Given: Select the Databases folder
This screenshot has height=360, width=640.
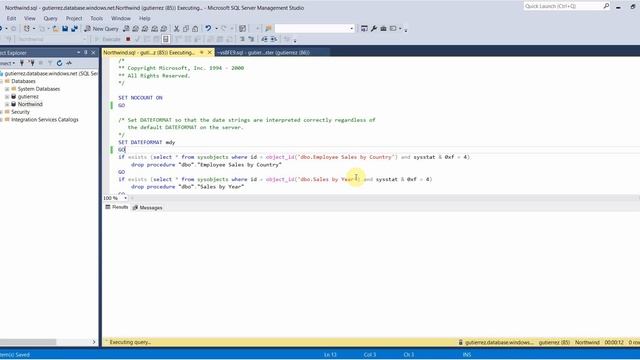Looking at the screenshot, I should tap(23, 81).
